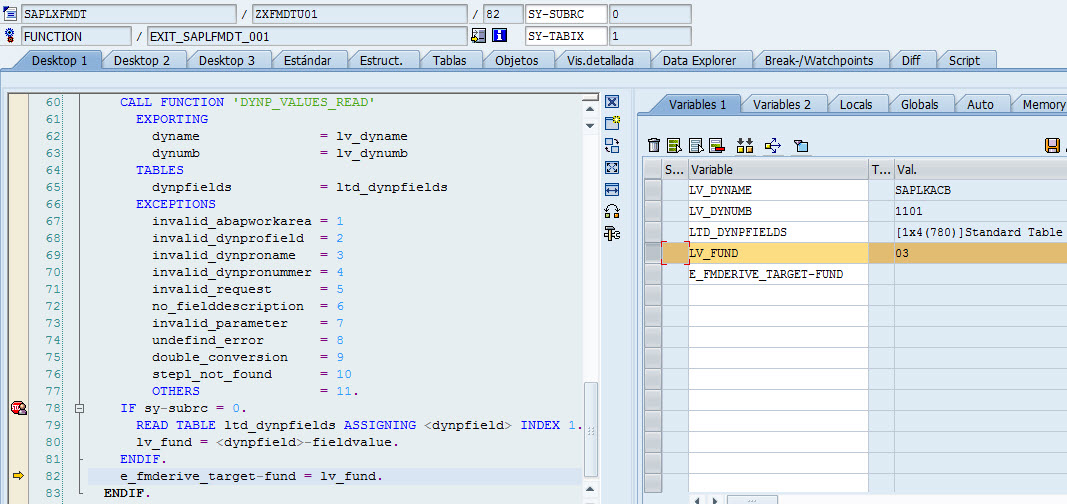Click the branching arrow icon in variables toolbar
This screenshot has width=1067, height=504.
click(772, 145)
